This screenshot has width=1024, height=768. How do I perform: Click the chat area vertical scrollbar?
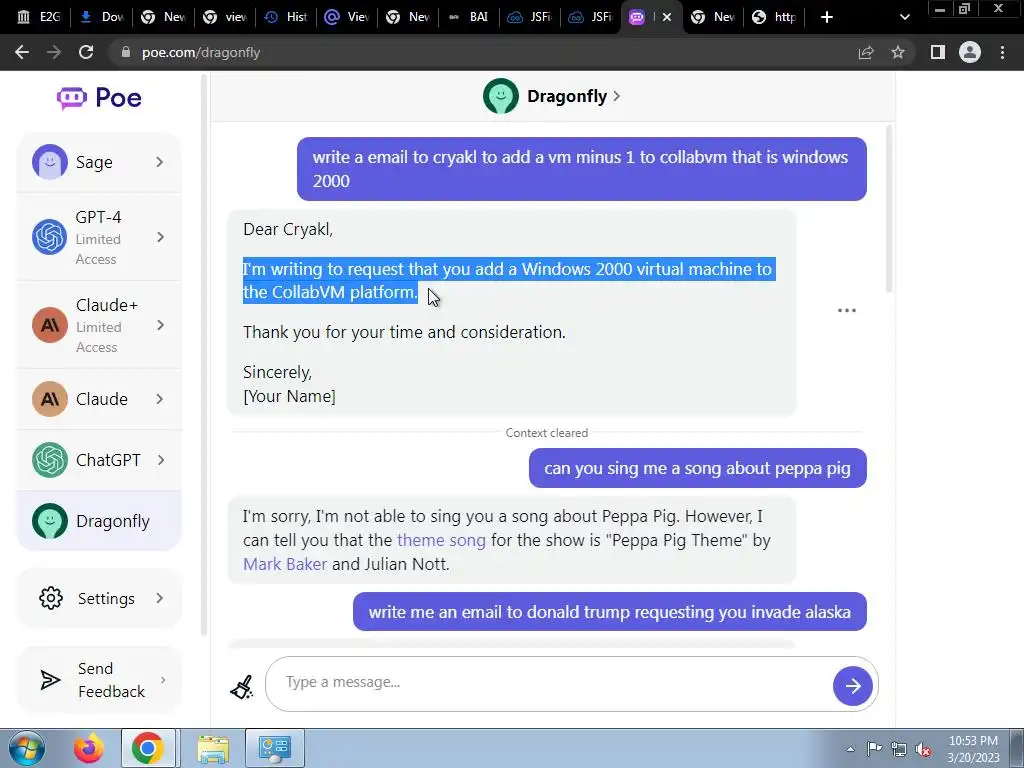pyautogui.click(x=888, y=209)
